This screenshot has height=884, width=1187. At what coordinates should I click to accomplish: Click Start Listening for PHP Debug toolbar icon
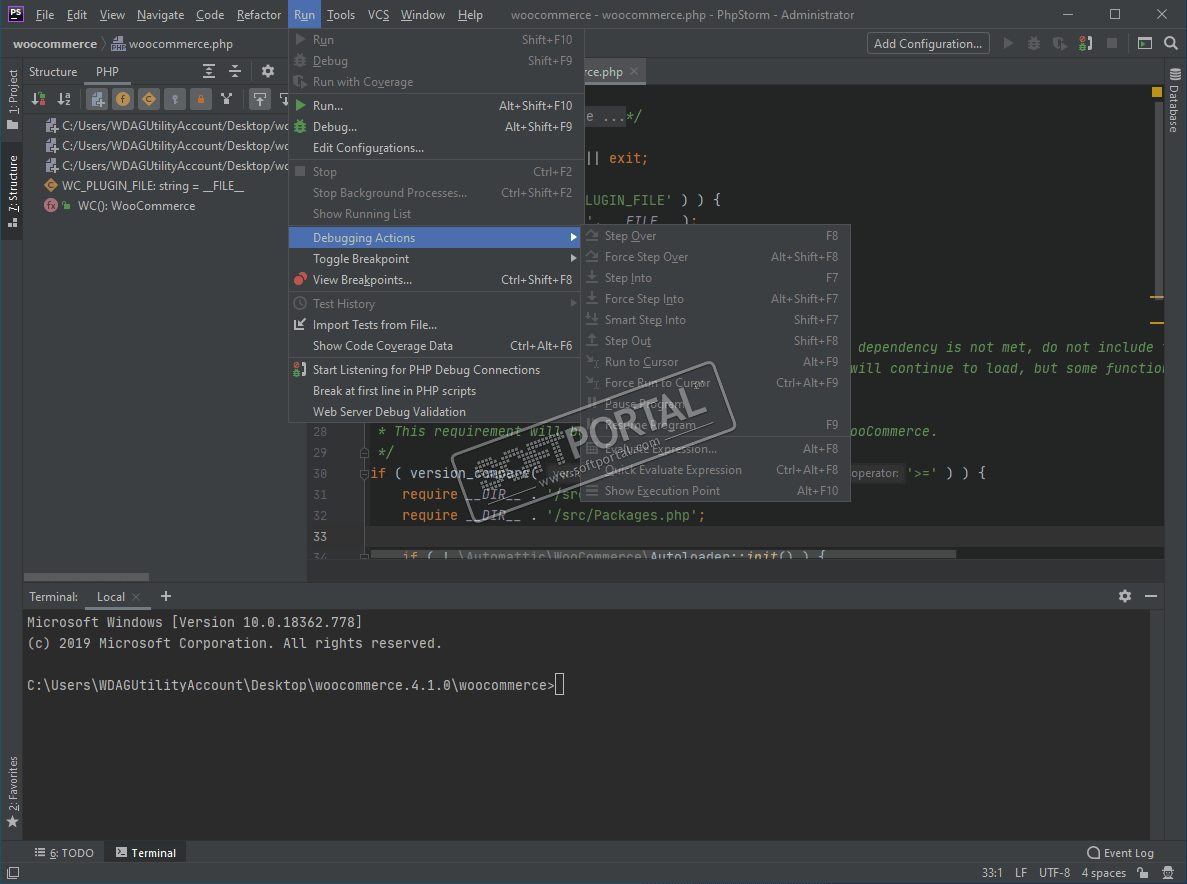point(1086,44)
